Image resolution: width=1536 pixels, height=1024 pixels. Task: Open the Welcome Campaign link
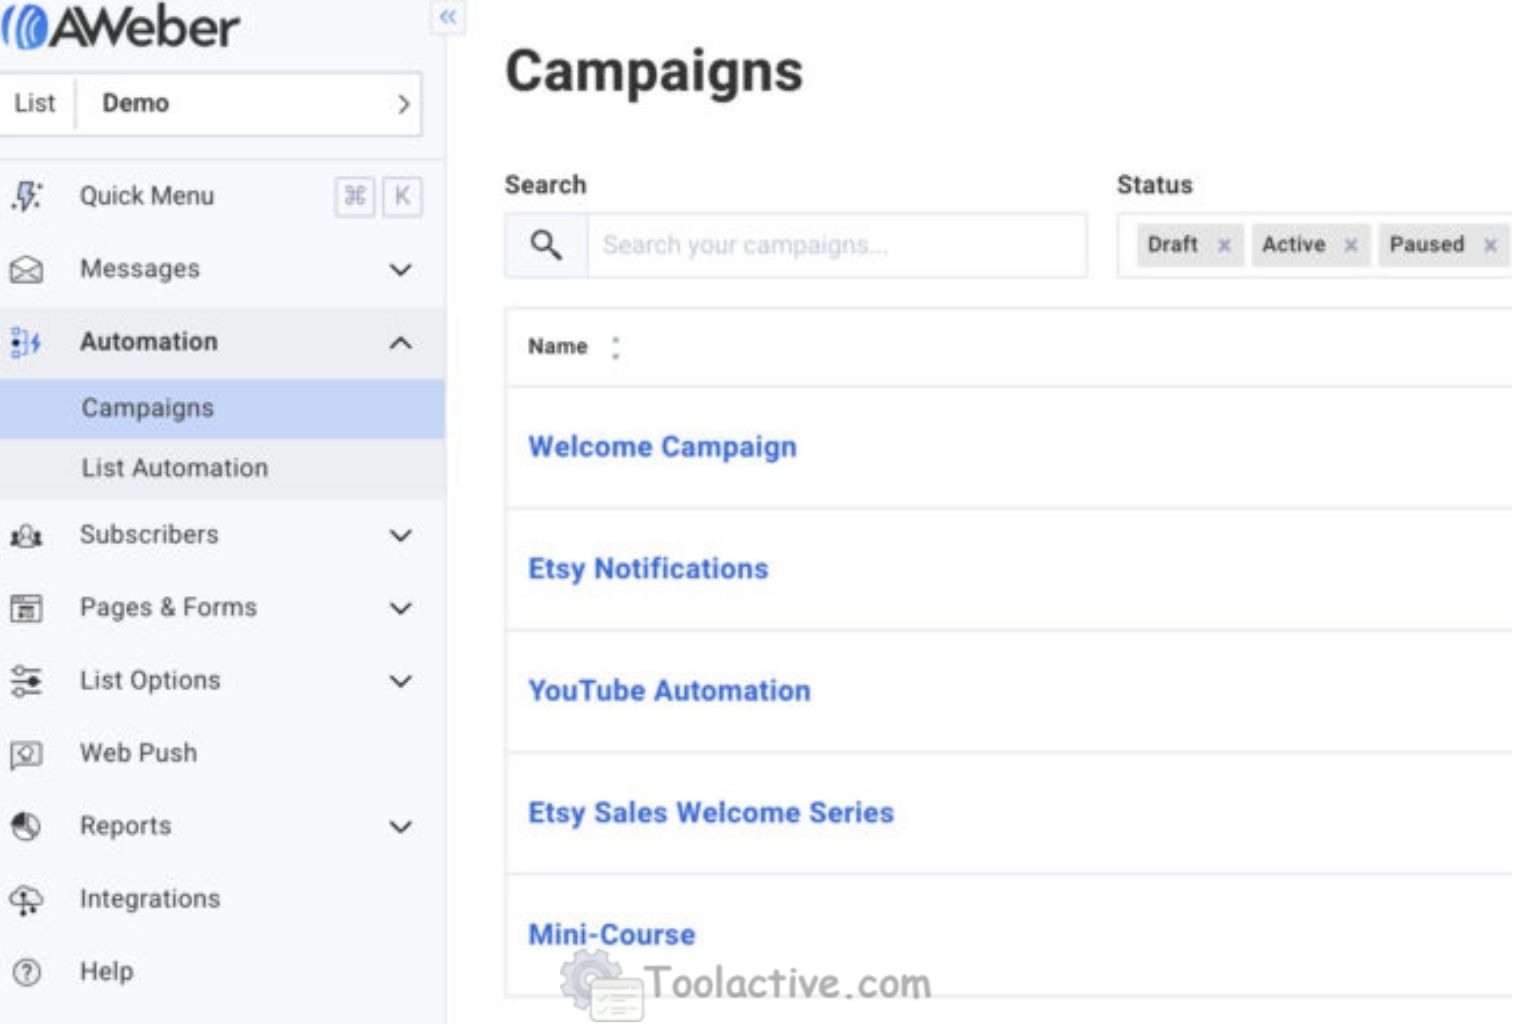coord(662,447)
